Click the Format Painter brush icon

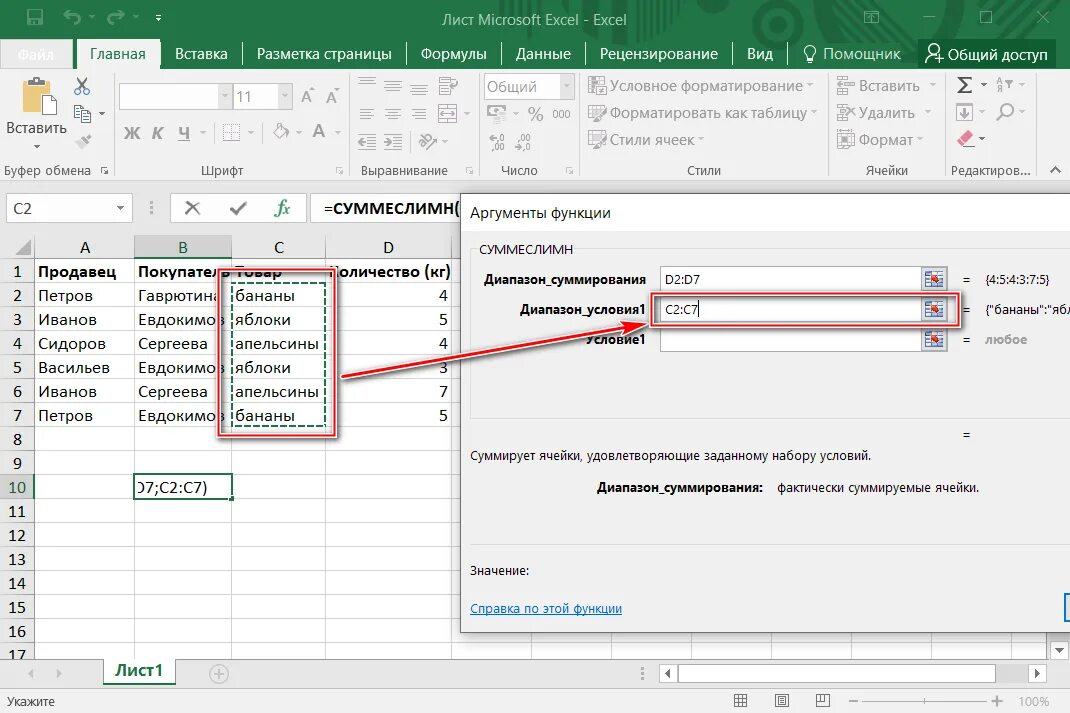tap(83, 141)
